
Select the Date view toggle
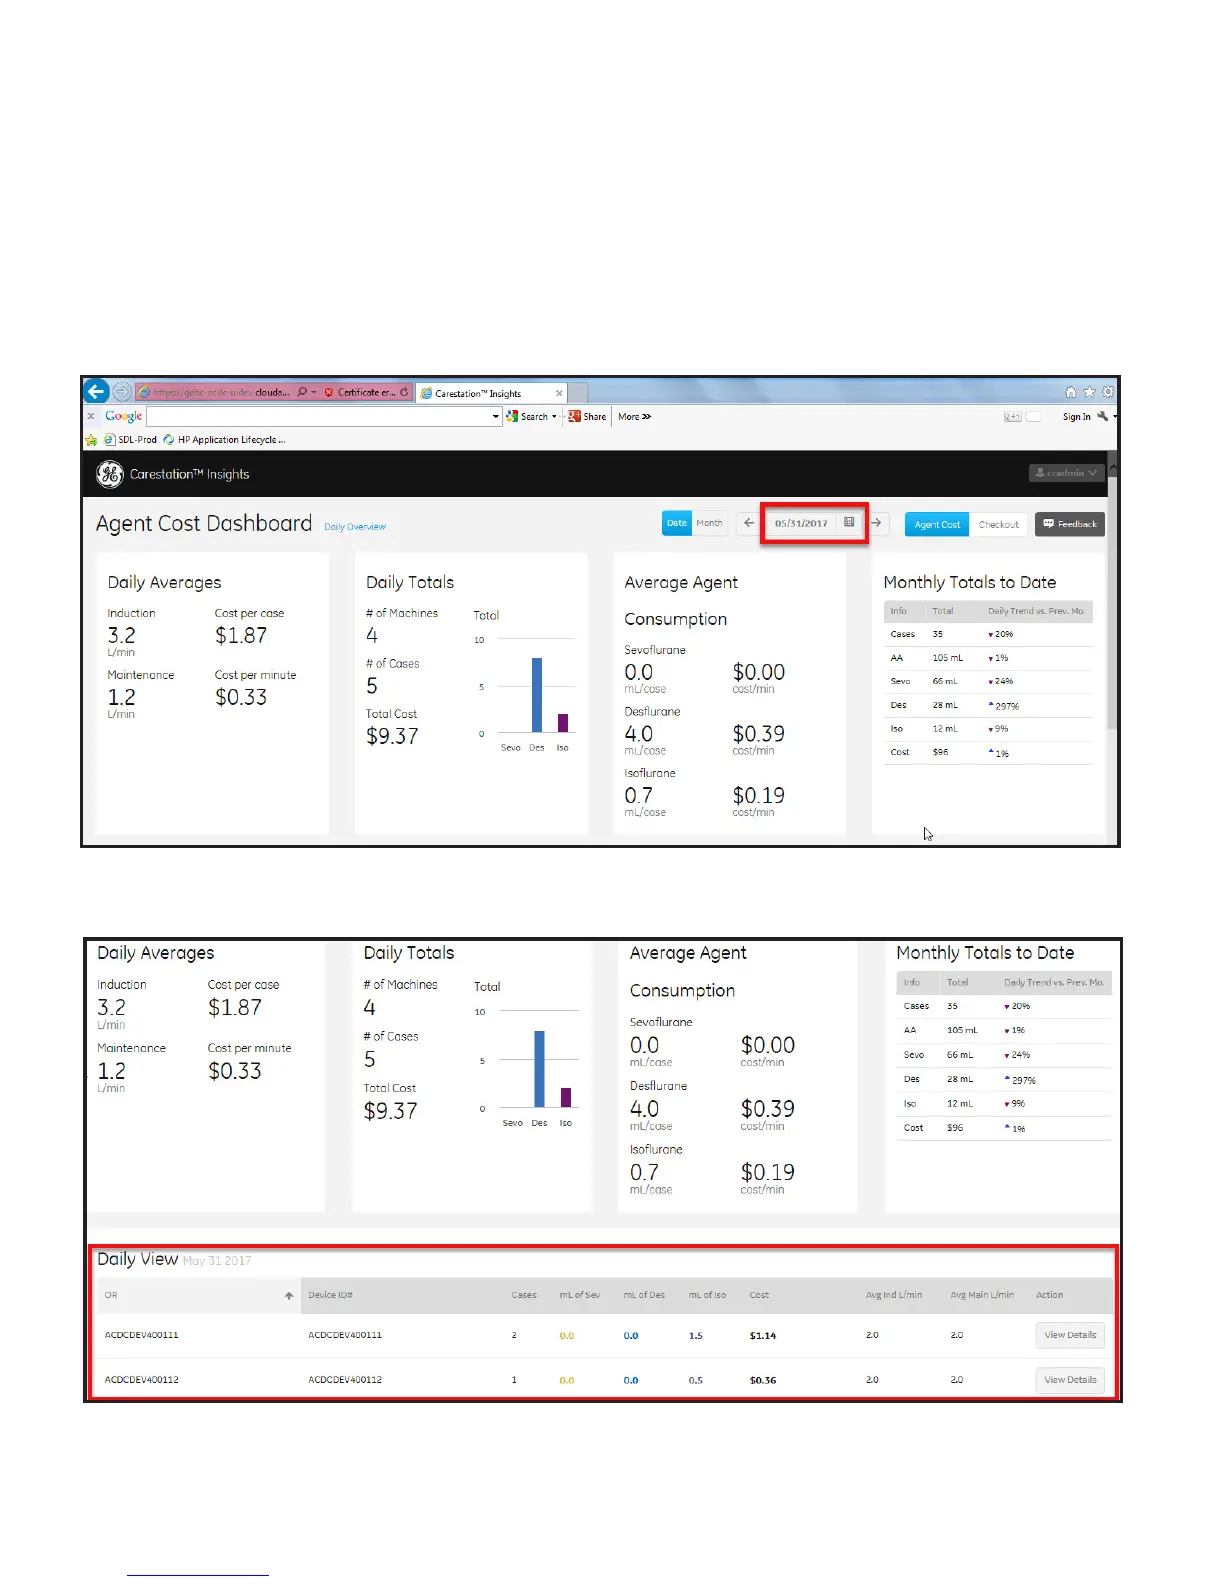[x=677, y=523]
